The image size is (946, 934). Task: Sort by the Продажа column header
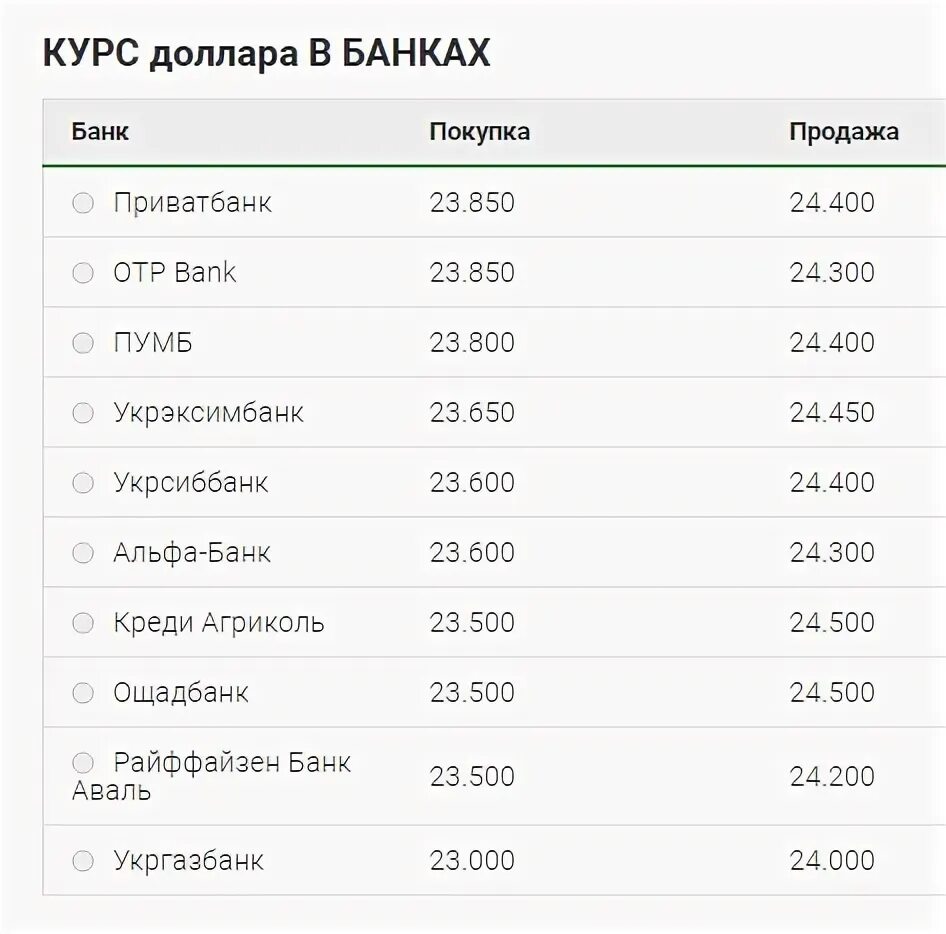[844, 132]
